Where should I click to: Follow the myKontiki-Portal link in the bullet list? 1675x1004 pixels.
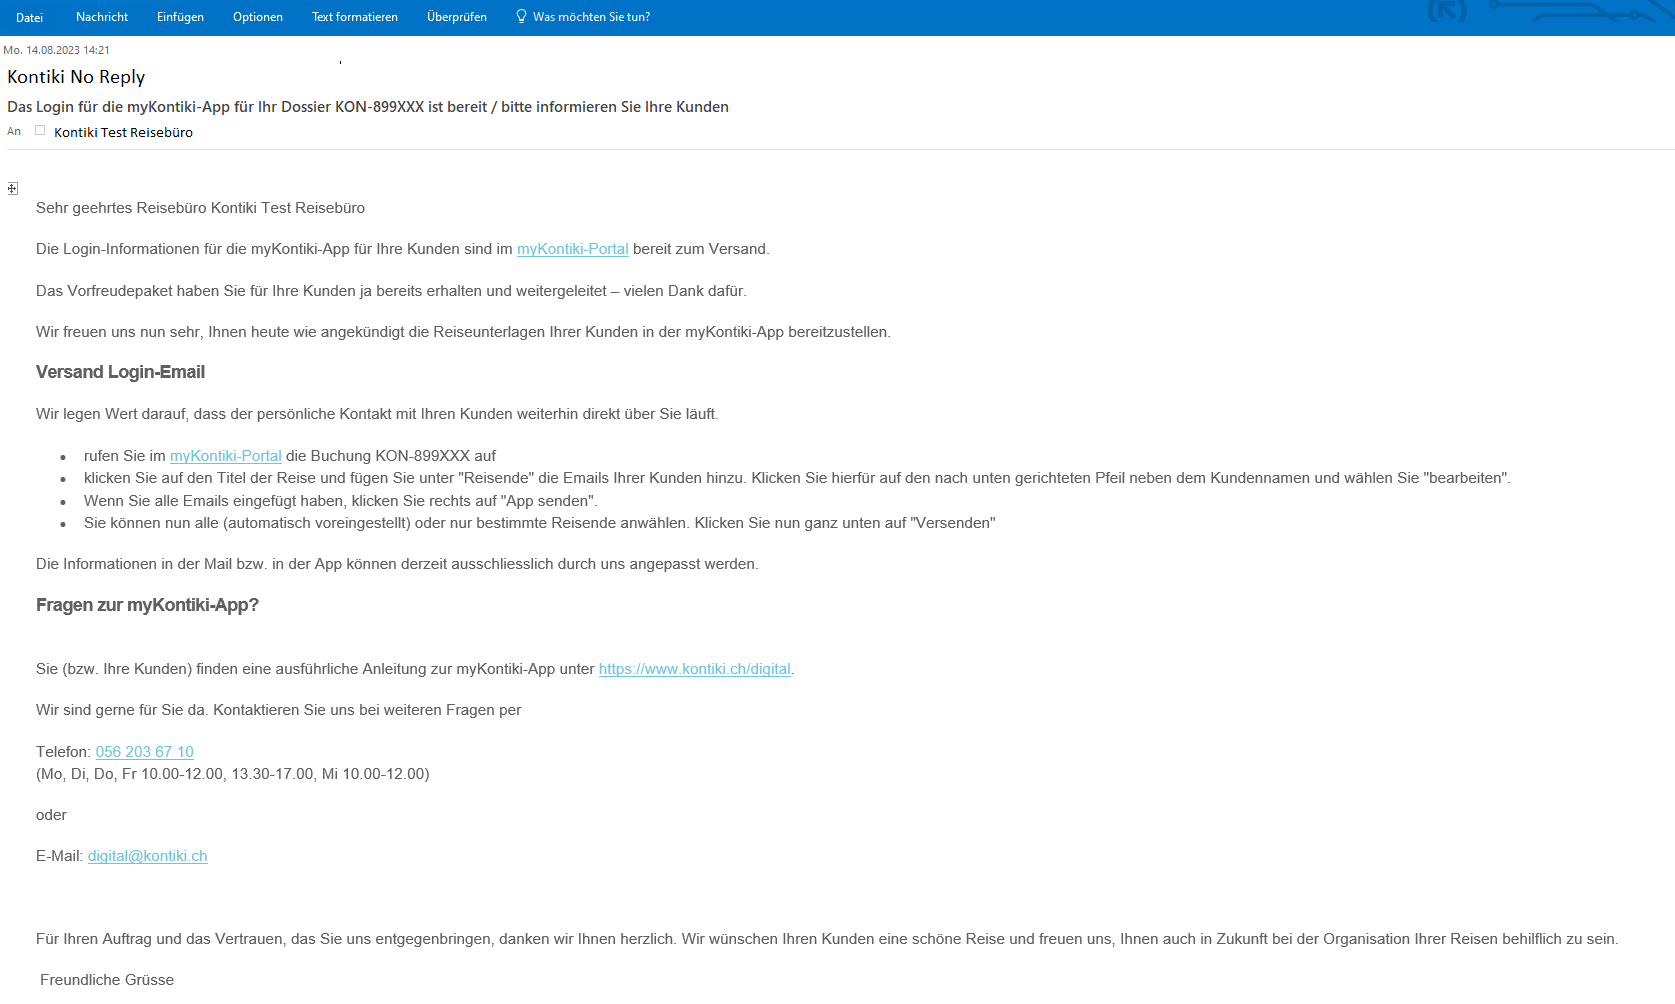click(x=225, y=456)
